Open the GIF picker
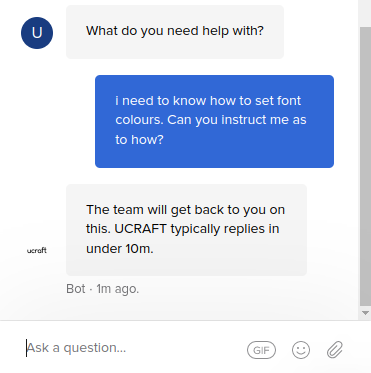371x373 pixels. [x=261, y=350]
